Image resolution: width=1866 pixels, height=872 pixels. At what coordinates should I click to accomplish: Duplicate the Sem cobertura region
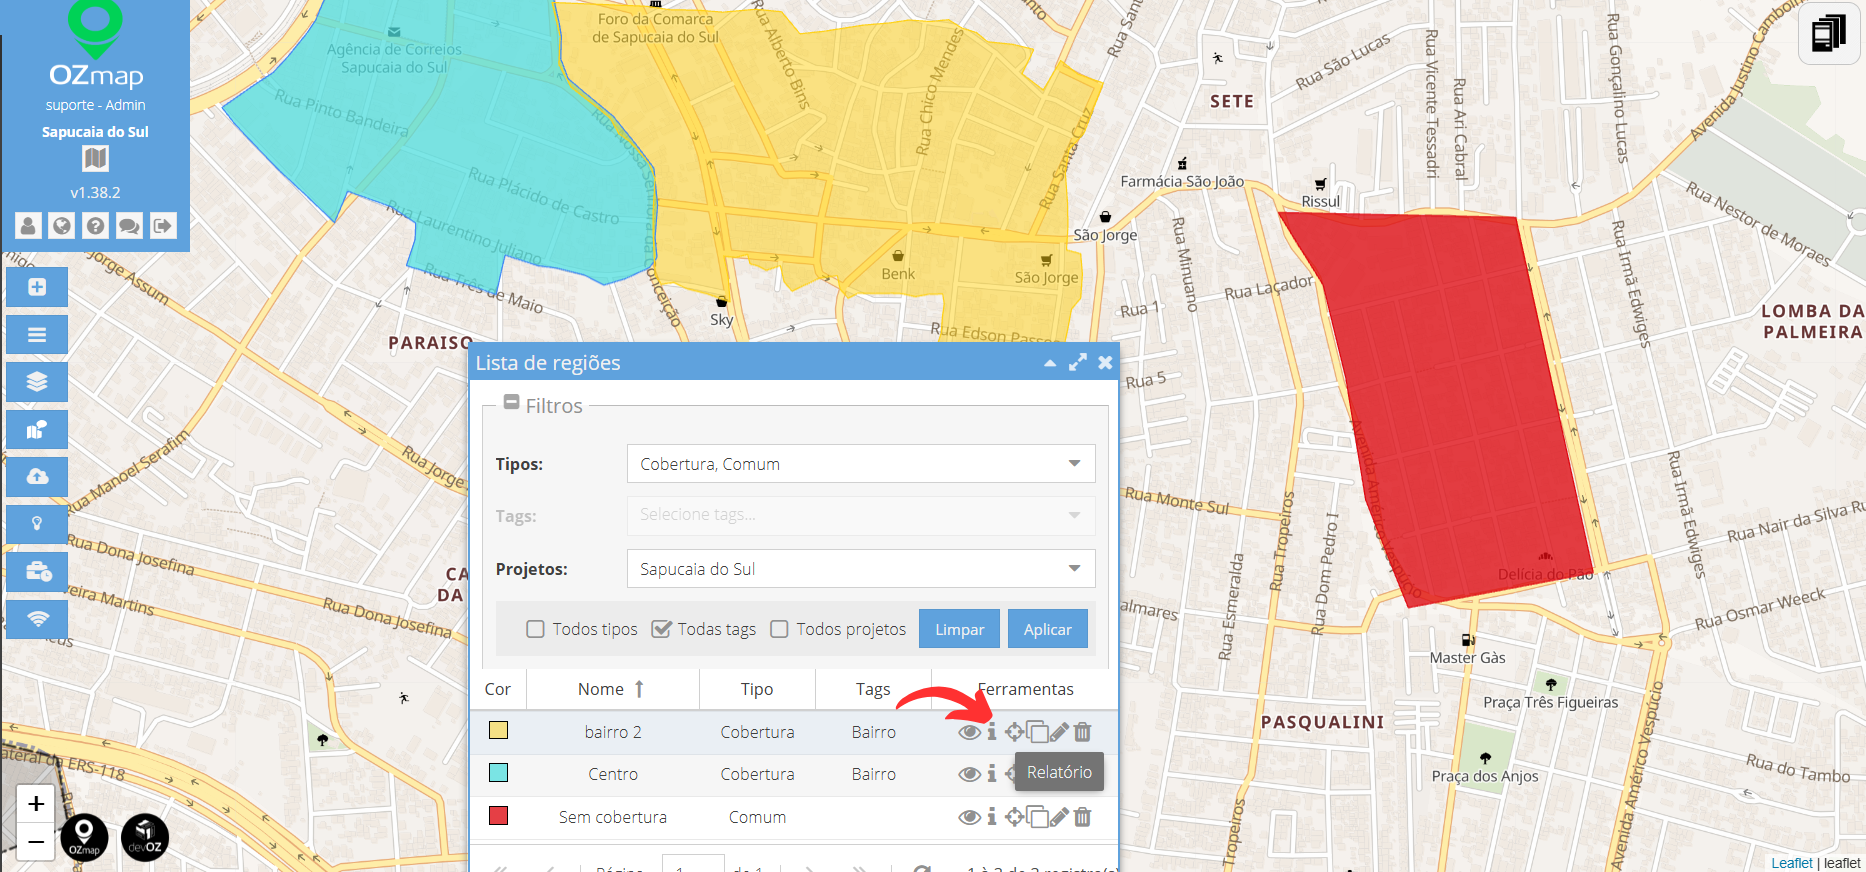click(1038, 817)
